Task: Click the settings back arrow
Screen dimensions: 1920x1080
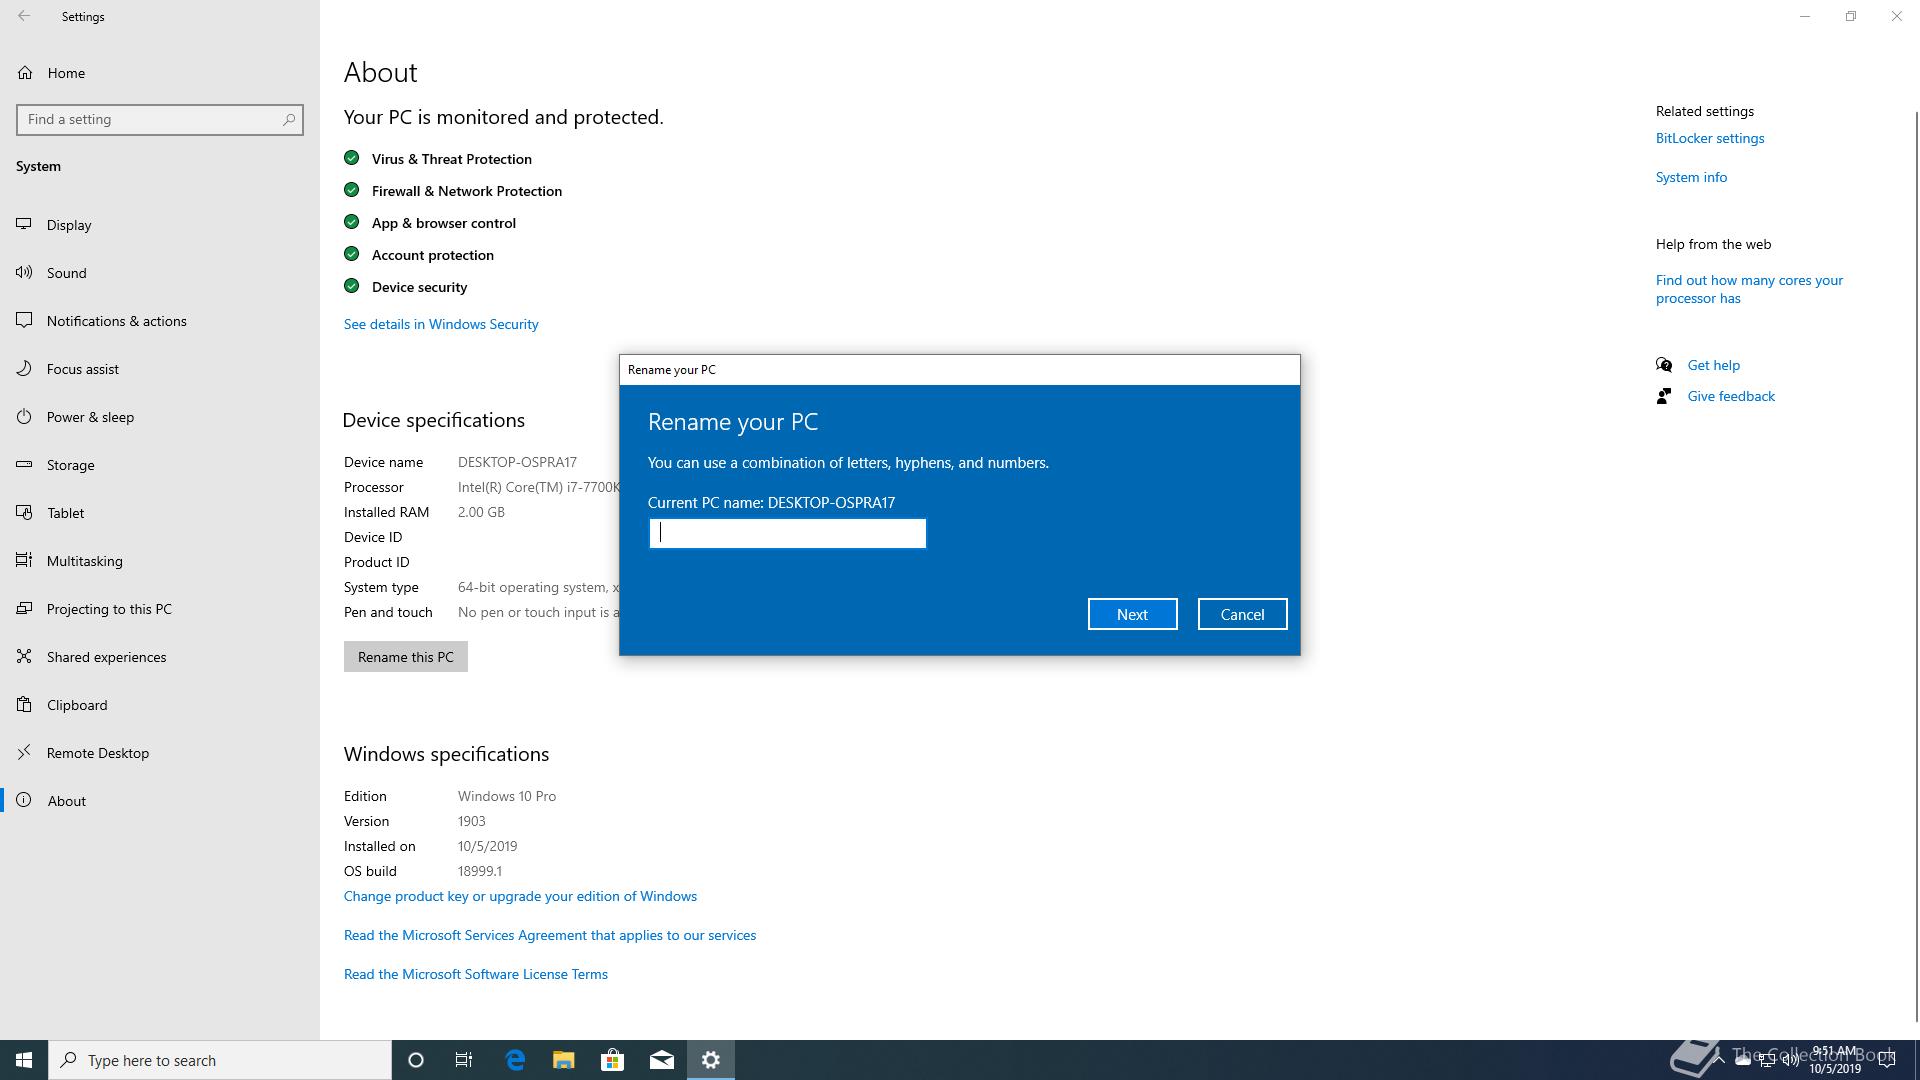Action: (24, 16)
